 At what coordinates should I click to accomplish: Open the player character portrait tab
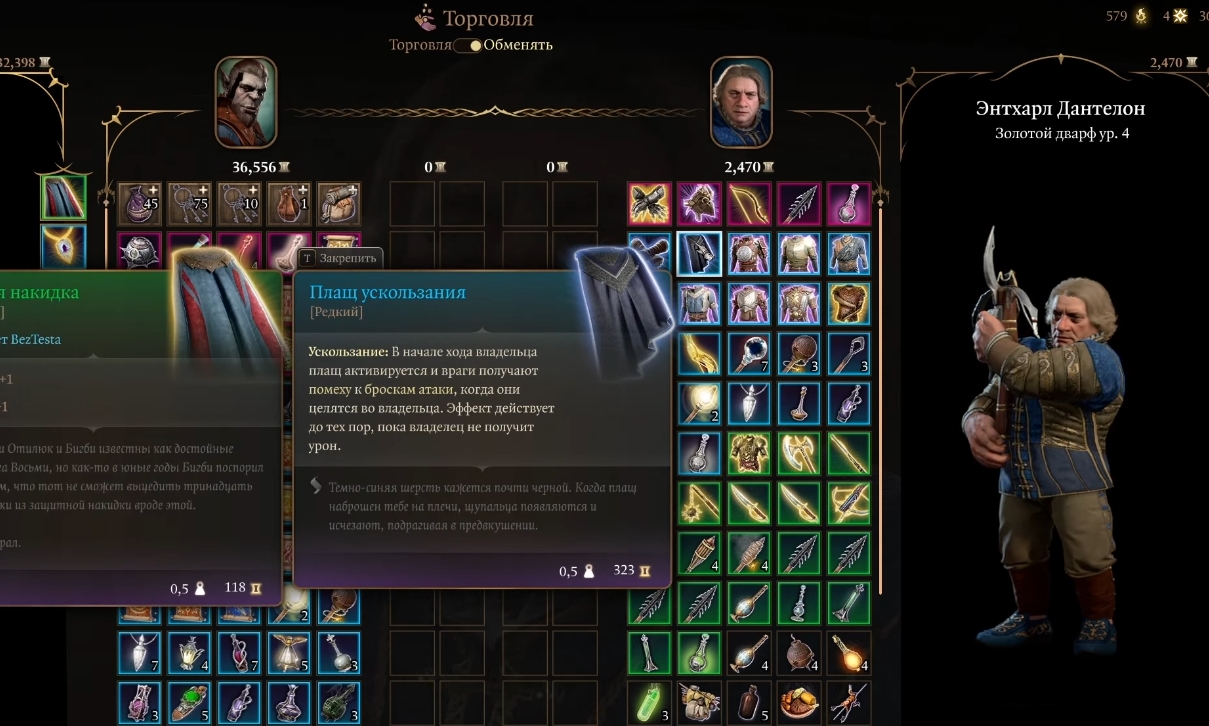click(x=245, y=102)
